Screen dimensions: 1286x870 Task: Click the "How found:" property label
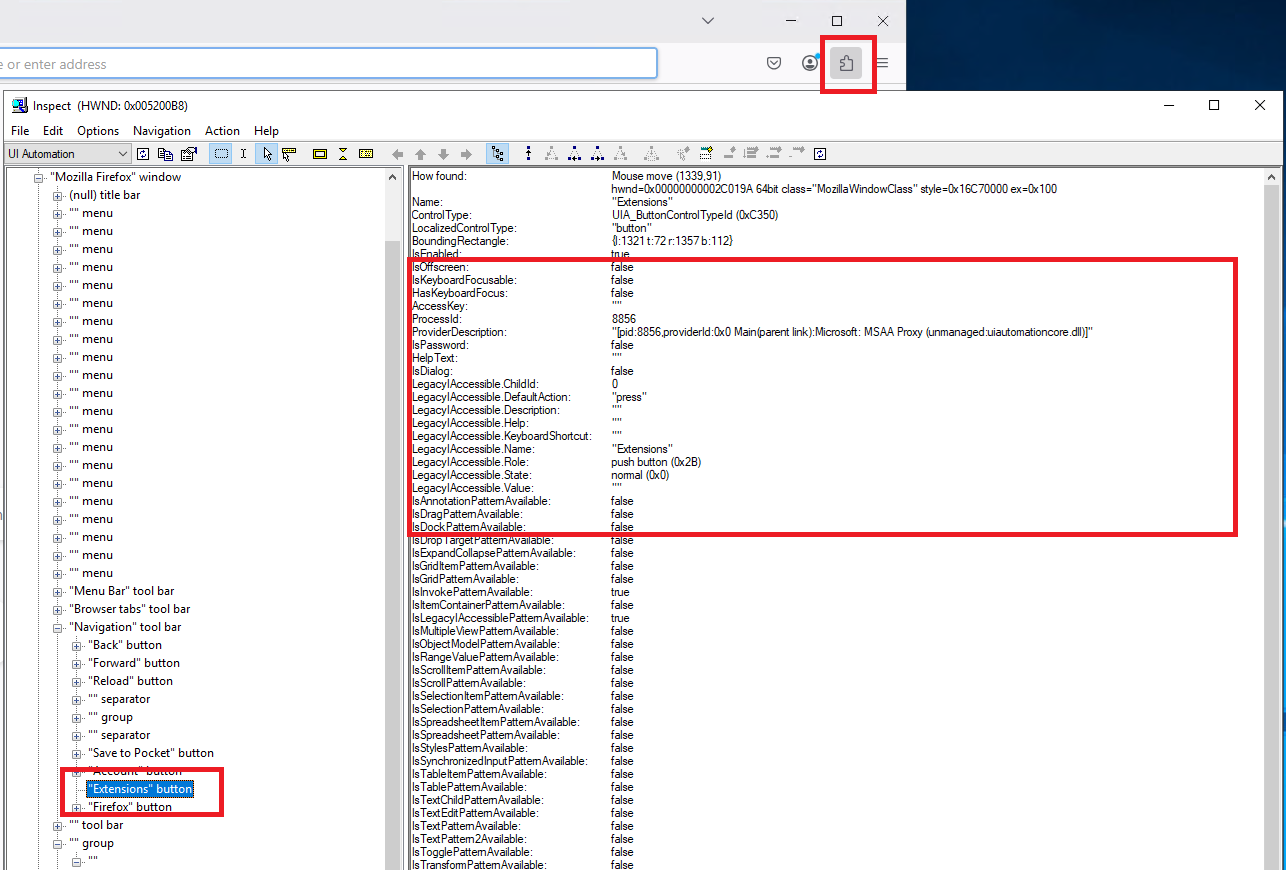click(x=439, y=176)
